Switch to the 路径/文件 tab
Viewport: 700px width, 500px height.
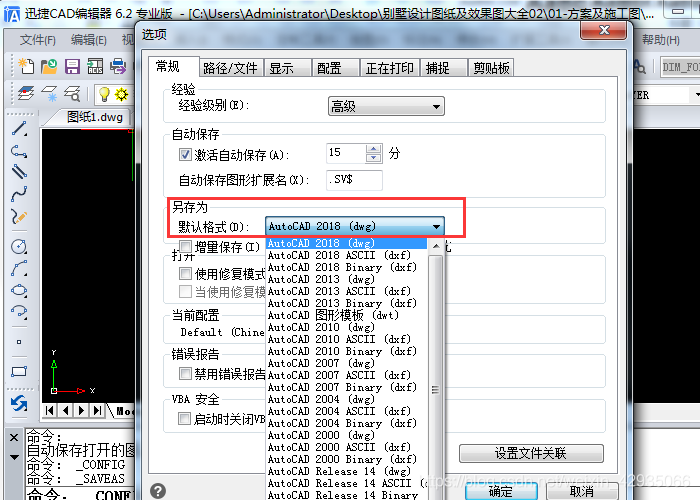pos(230,68)
